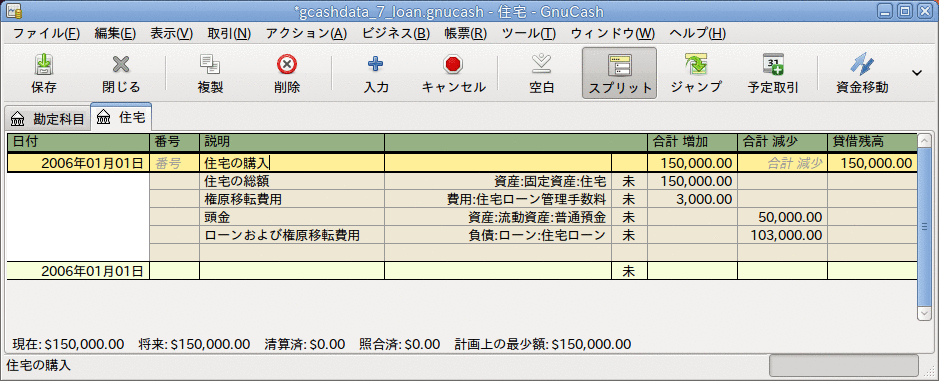Click the 説明 column header
This screenshot has width=939, height=381.
(292, 142)
